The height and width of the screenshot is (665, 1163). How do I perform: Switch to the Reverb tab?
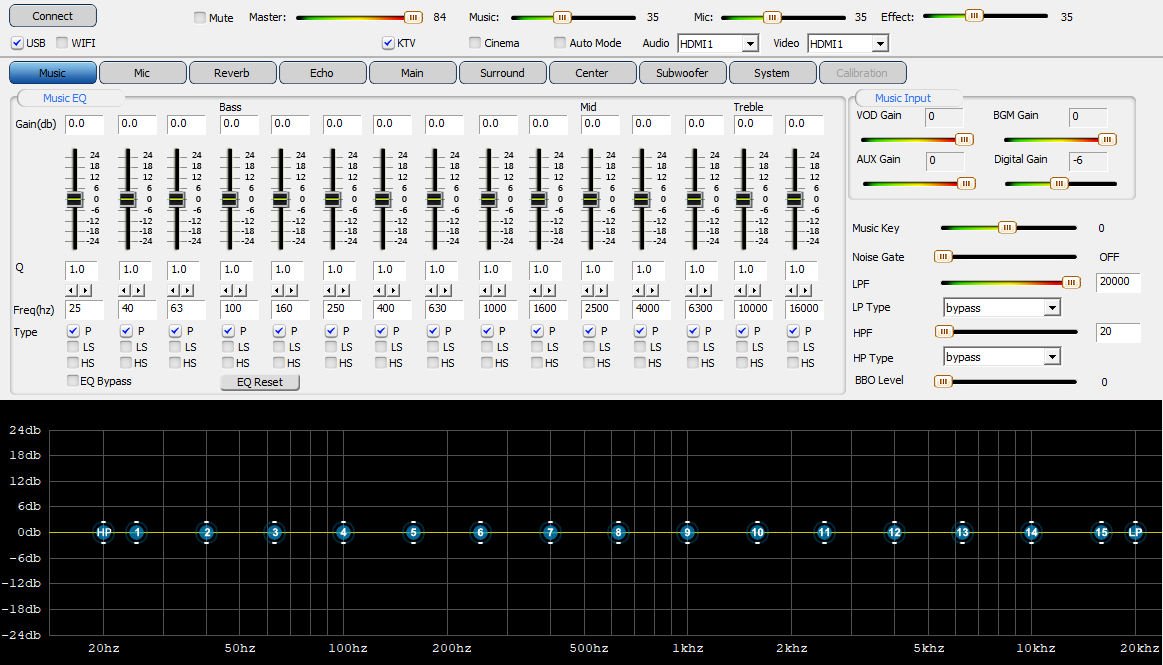point(231,73)
